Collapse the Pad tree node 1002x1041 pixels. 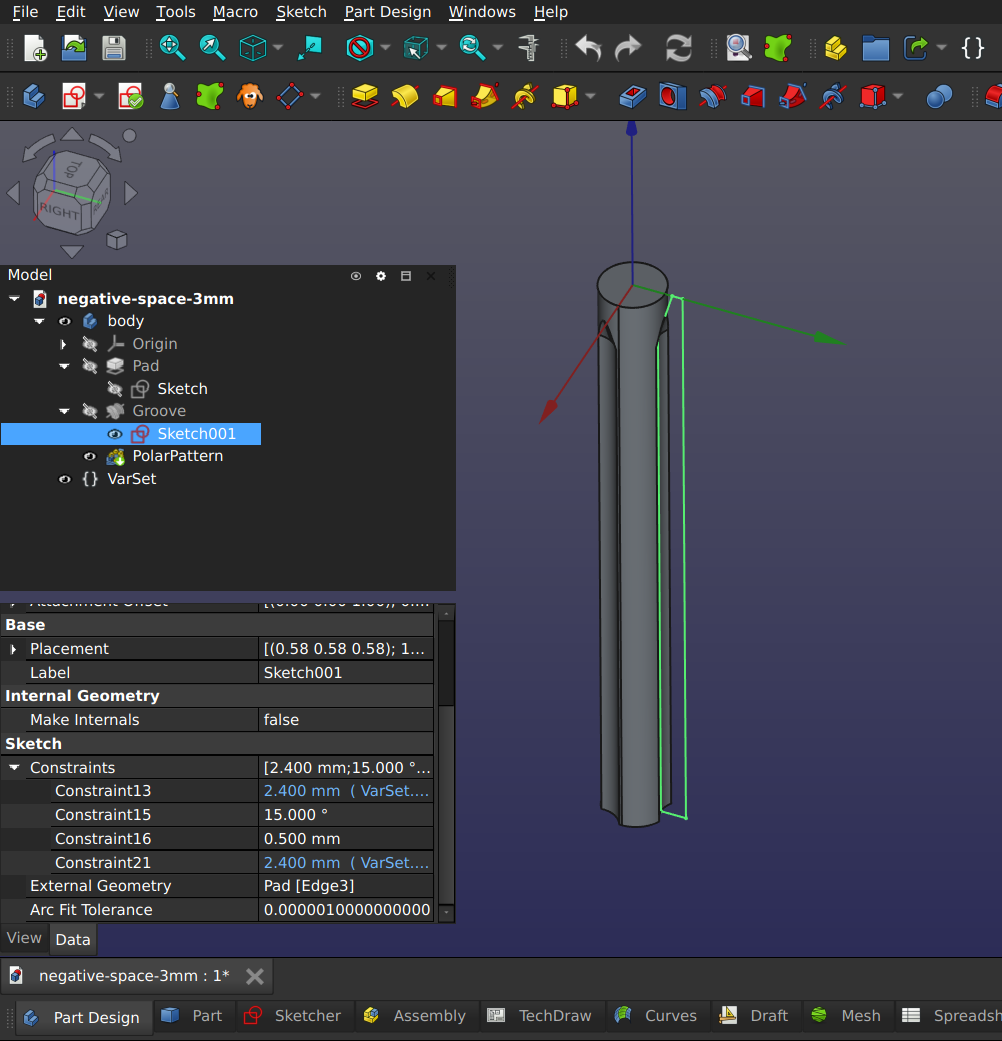click(64, 366)
